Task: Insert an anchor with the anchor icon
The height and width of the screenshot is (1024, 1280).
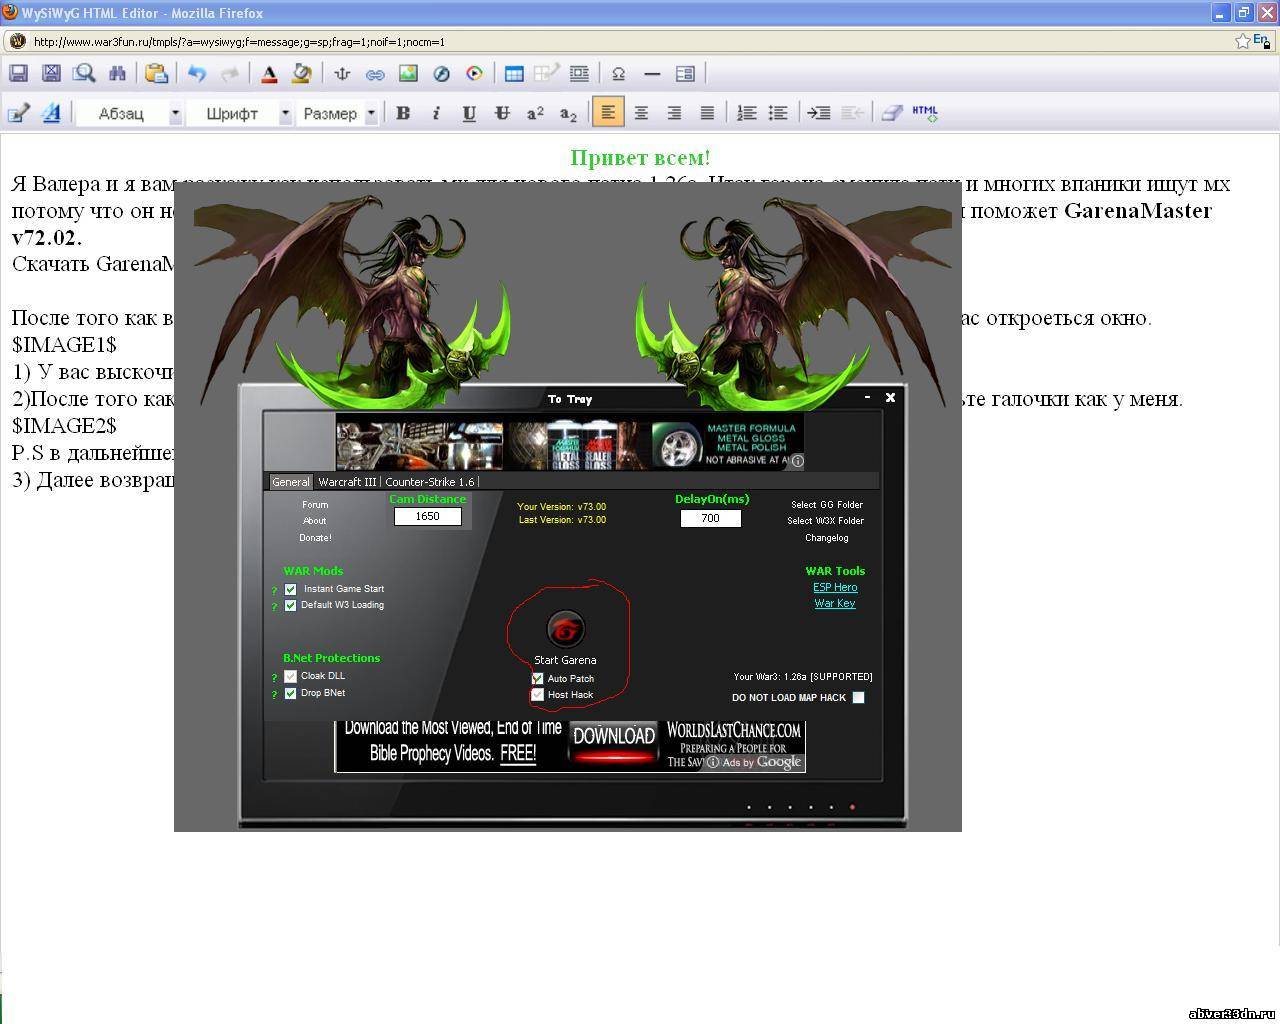Action: coord(342,73)
